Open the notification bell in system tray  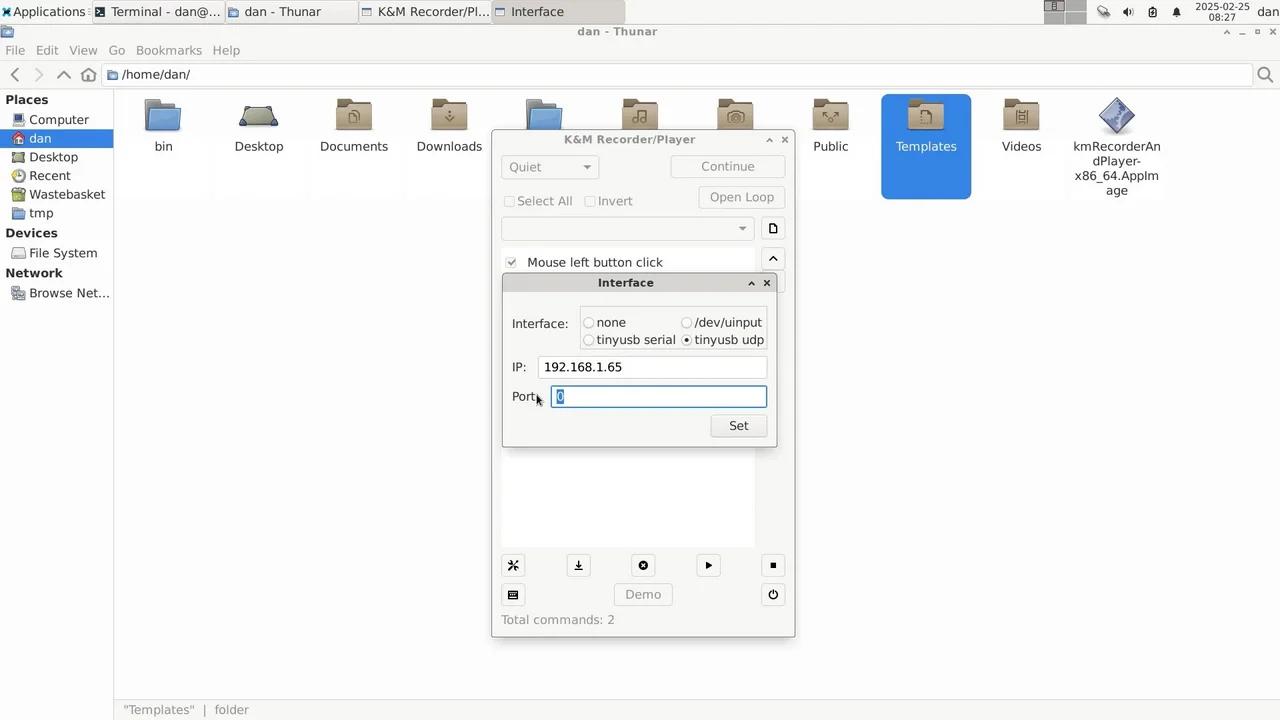tap(1176, 12)
